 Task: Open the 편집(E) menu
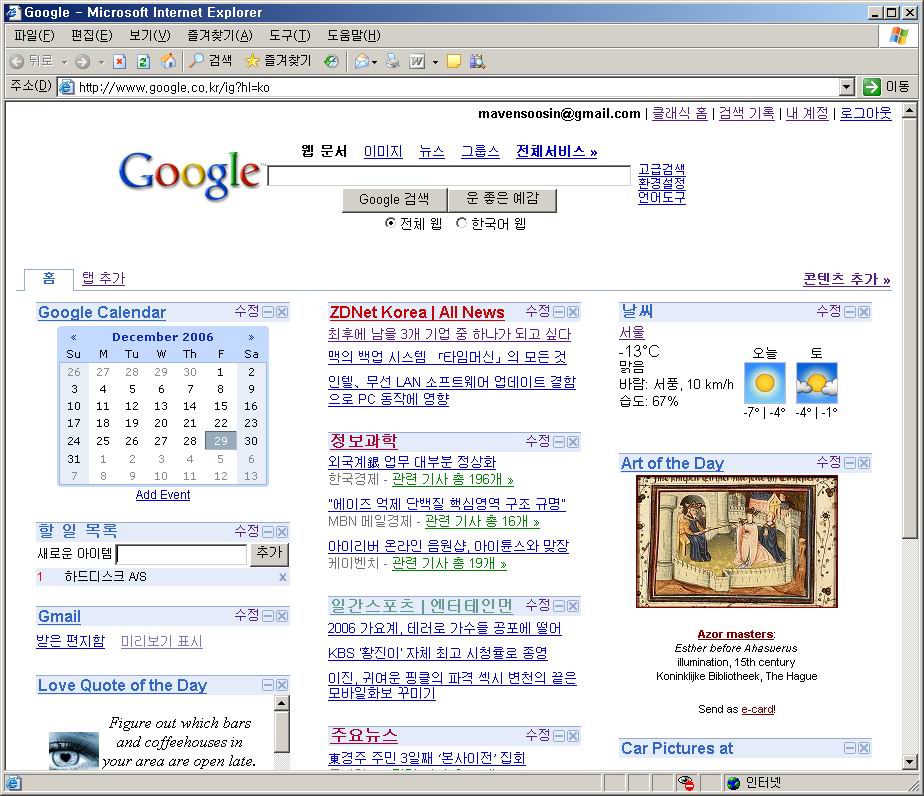point(91,36)
